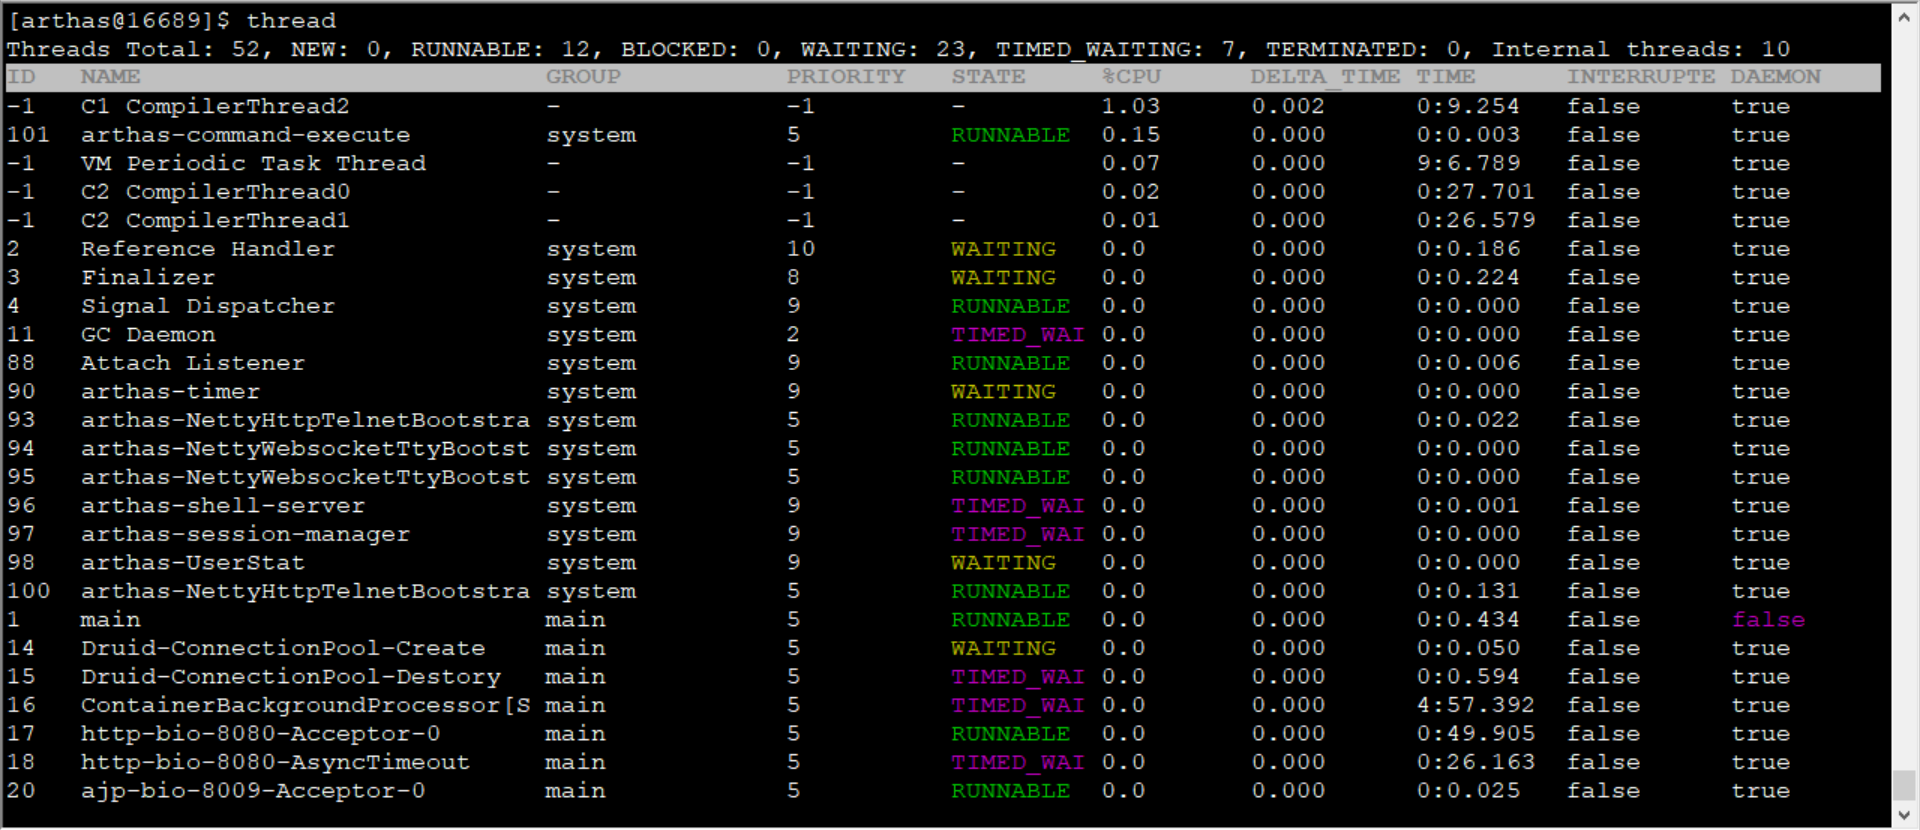This screenshot has height=830, width=1920.
Task: Click the 'thread' command at the prompt
Action: (x=291, y=21)
